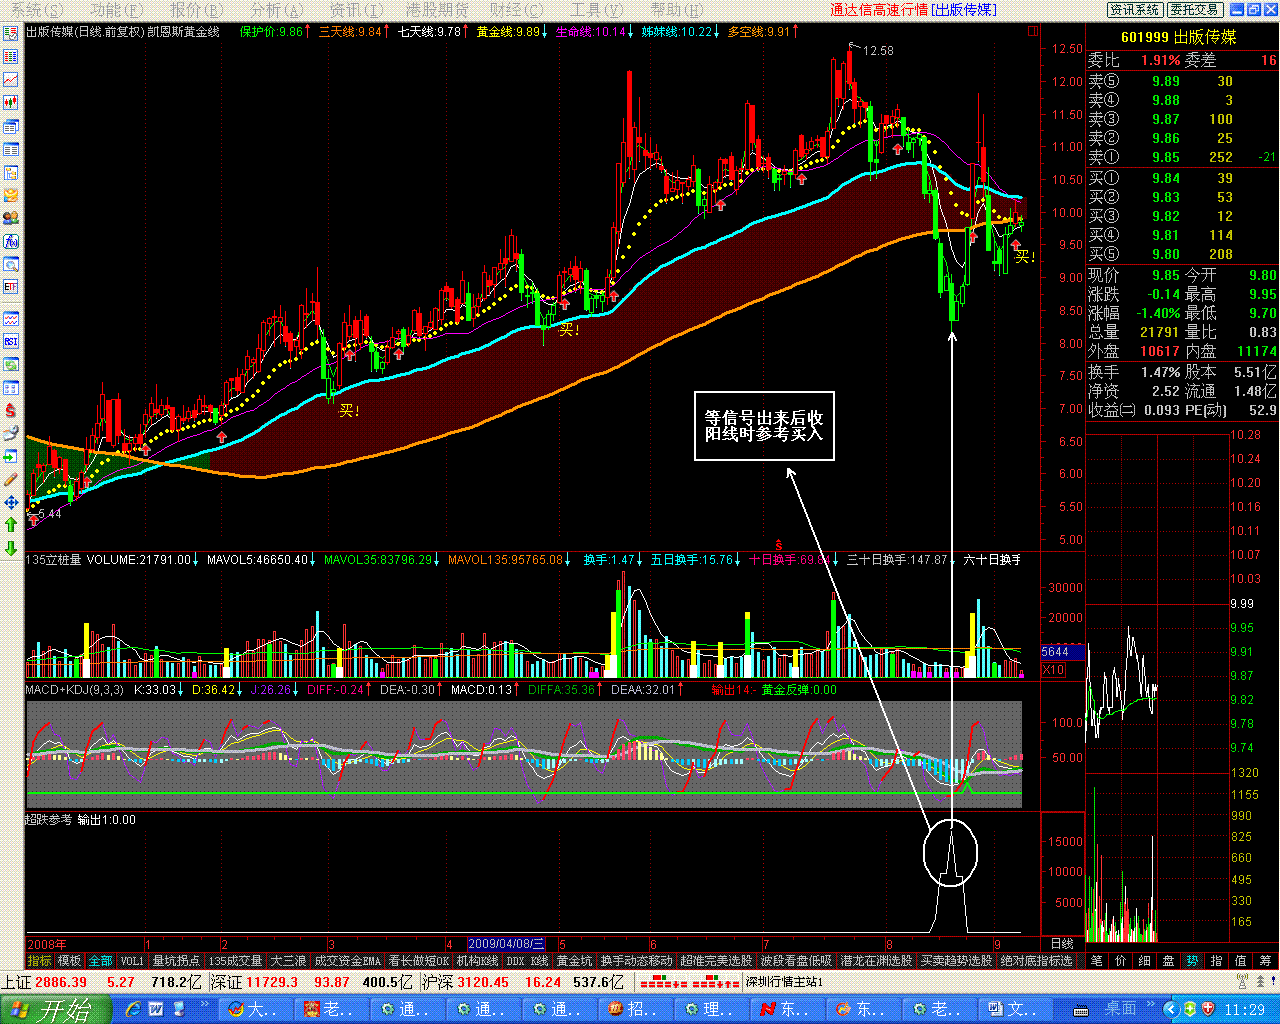Click the red shield tray icon

coord(1208,1008)
